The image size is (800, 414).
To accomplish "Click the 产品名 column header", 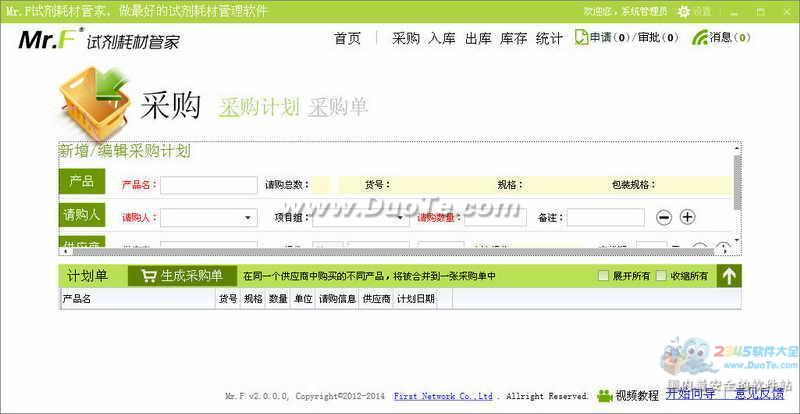I will (x=138, y=299).
